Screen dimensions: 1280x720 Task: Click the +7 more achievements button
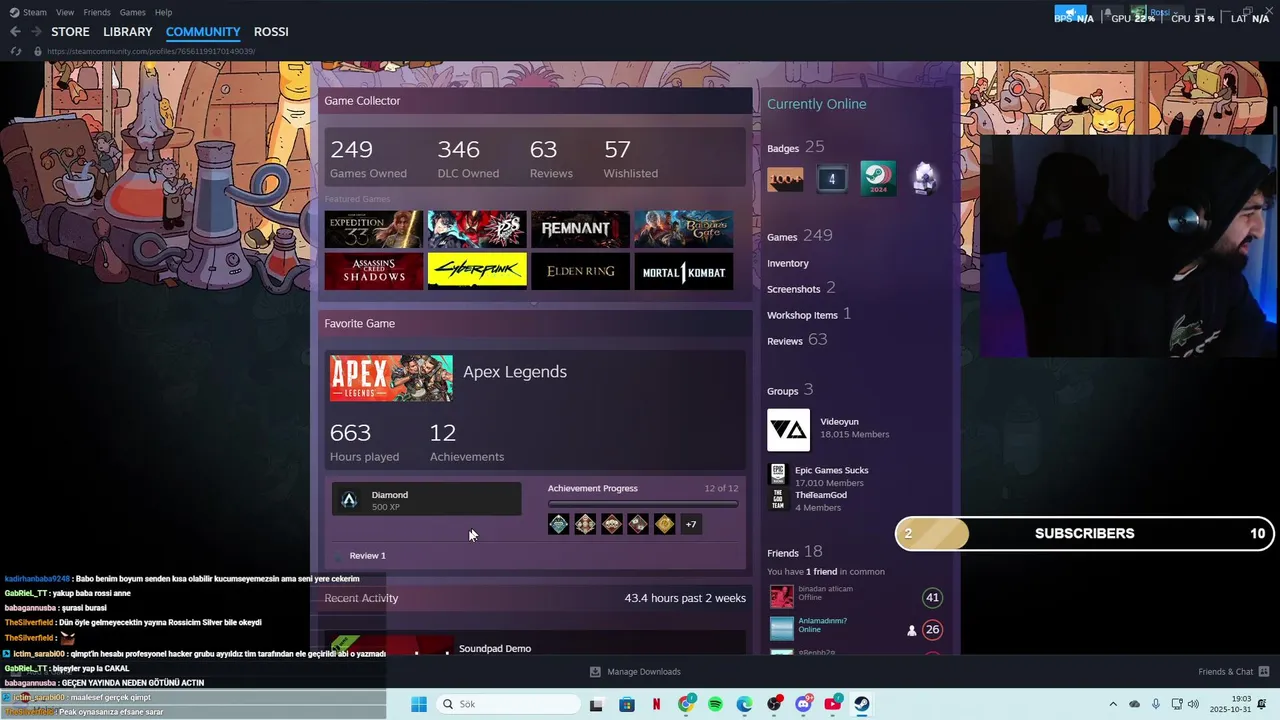[x=690, y=524]
